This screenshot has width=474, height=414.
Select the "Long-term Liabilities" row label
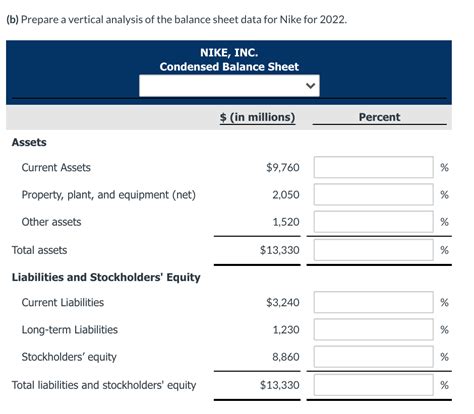pos(70,330)
